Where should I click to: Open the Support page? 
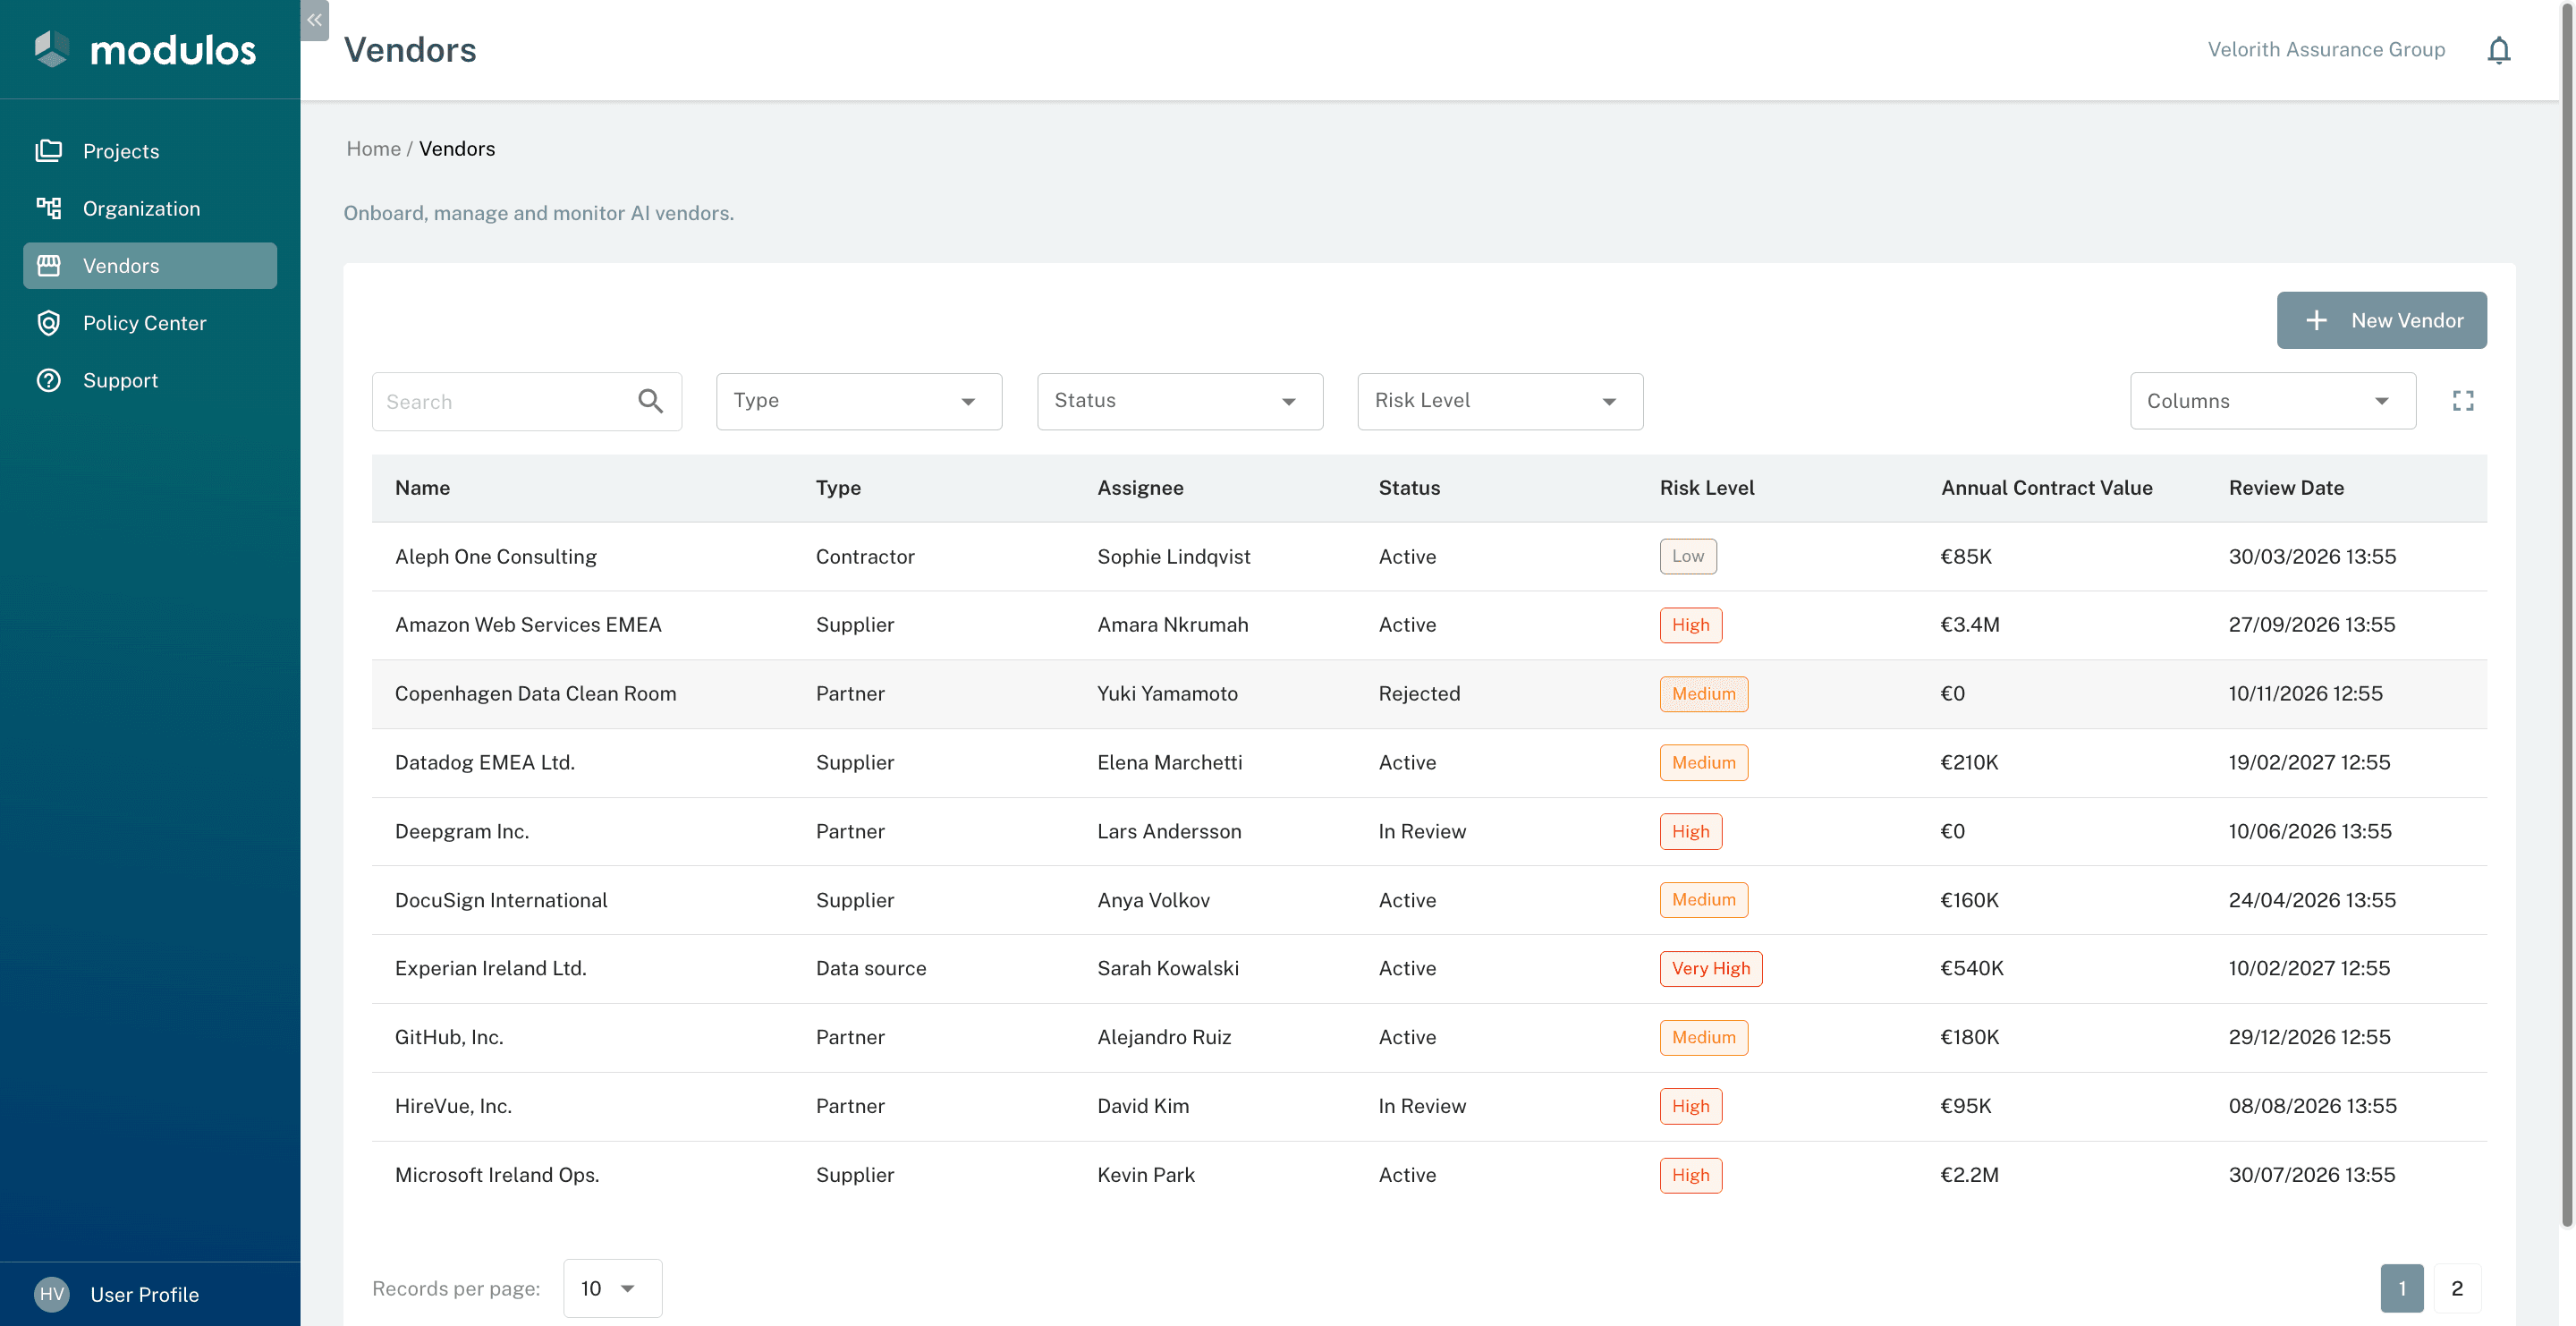click(x=150, y=380)
